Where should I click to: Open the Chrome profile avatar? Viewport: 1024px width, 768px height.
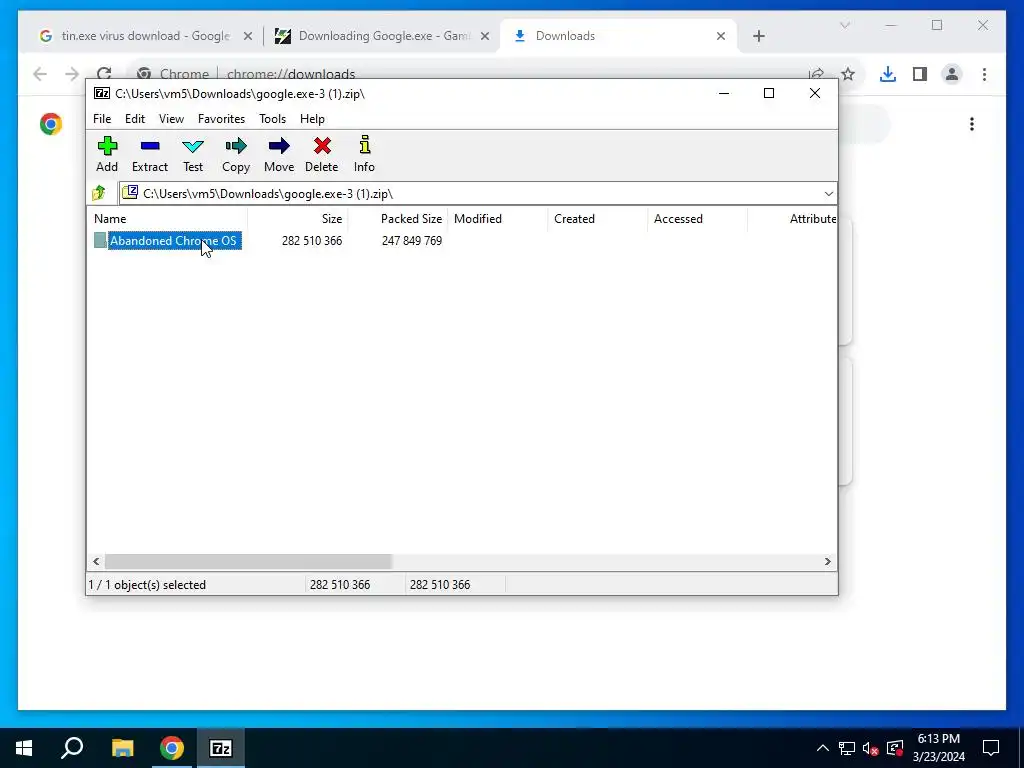point(952,74)
